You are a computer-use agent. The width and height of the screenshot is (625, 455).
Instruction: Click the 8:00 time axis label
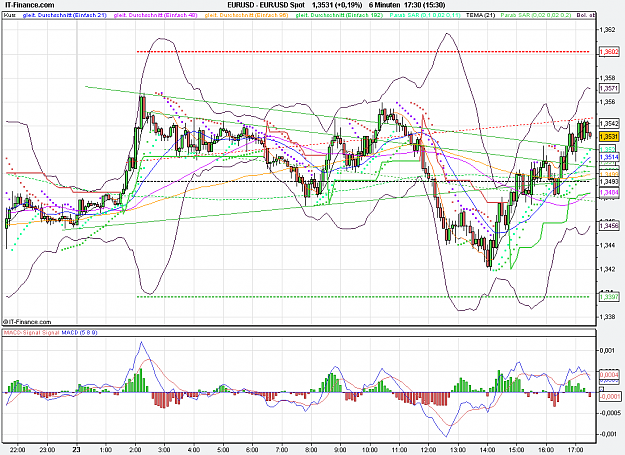311,450
